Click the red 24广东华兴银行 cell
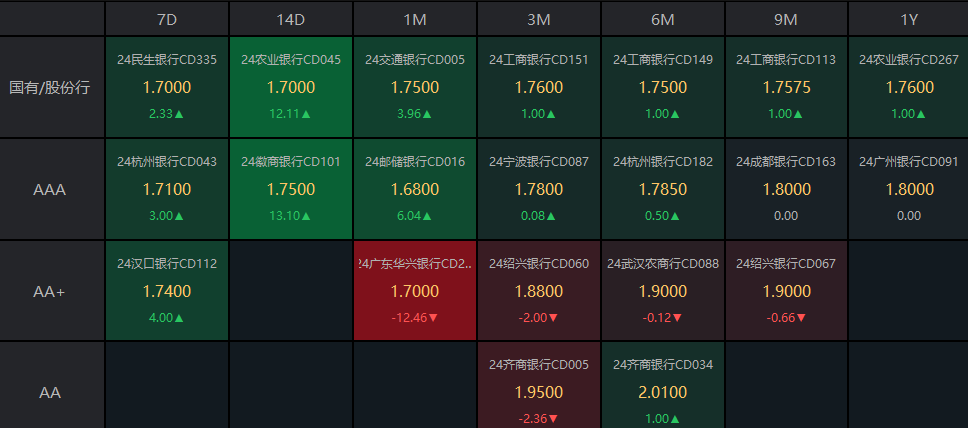 pyautogui.click(x=415, y=290)
